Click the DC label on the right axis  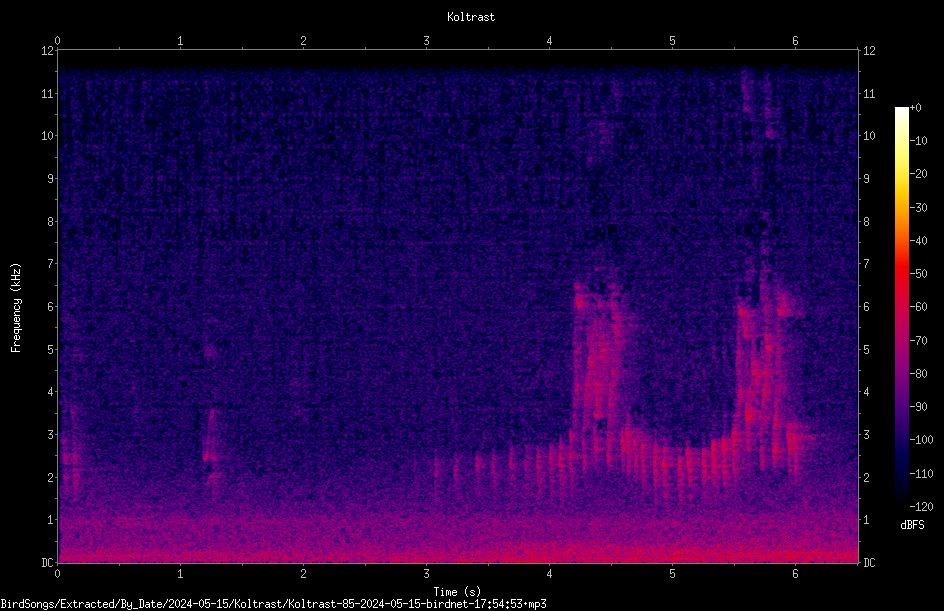pos(869,563)
